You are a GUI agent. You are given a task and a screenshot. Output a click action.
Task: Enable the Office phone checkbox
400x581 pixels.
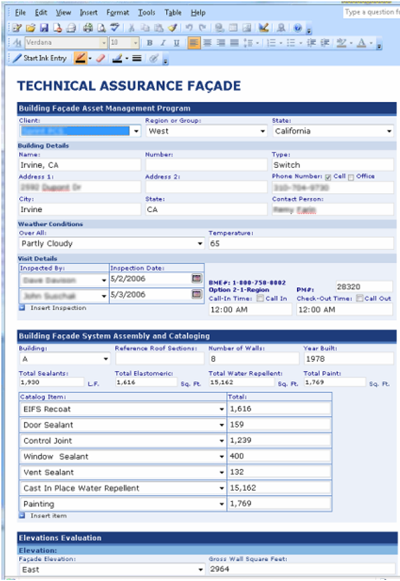(351, 177)
